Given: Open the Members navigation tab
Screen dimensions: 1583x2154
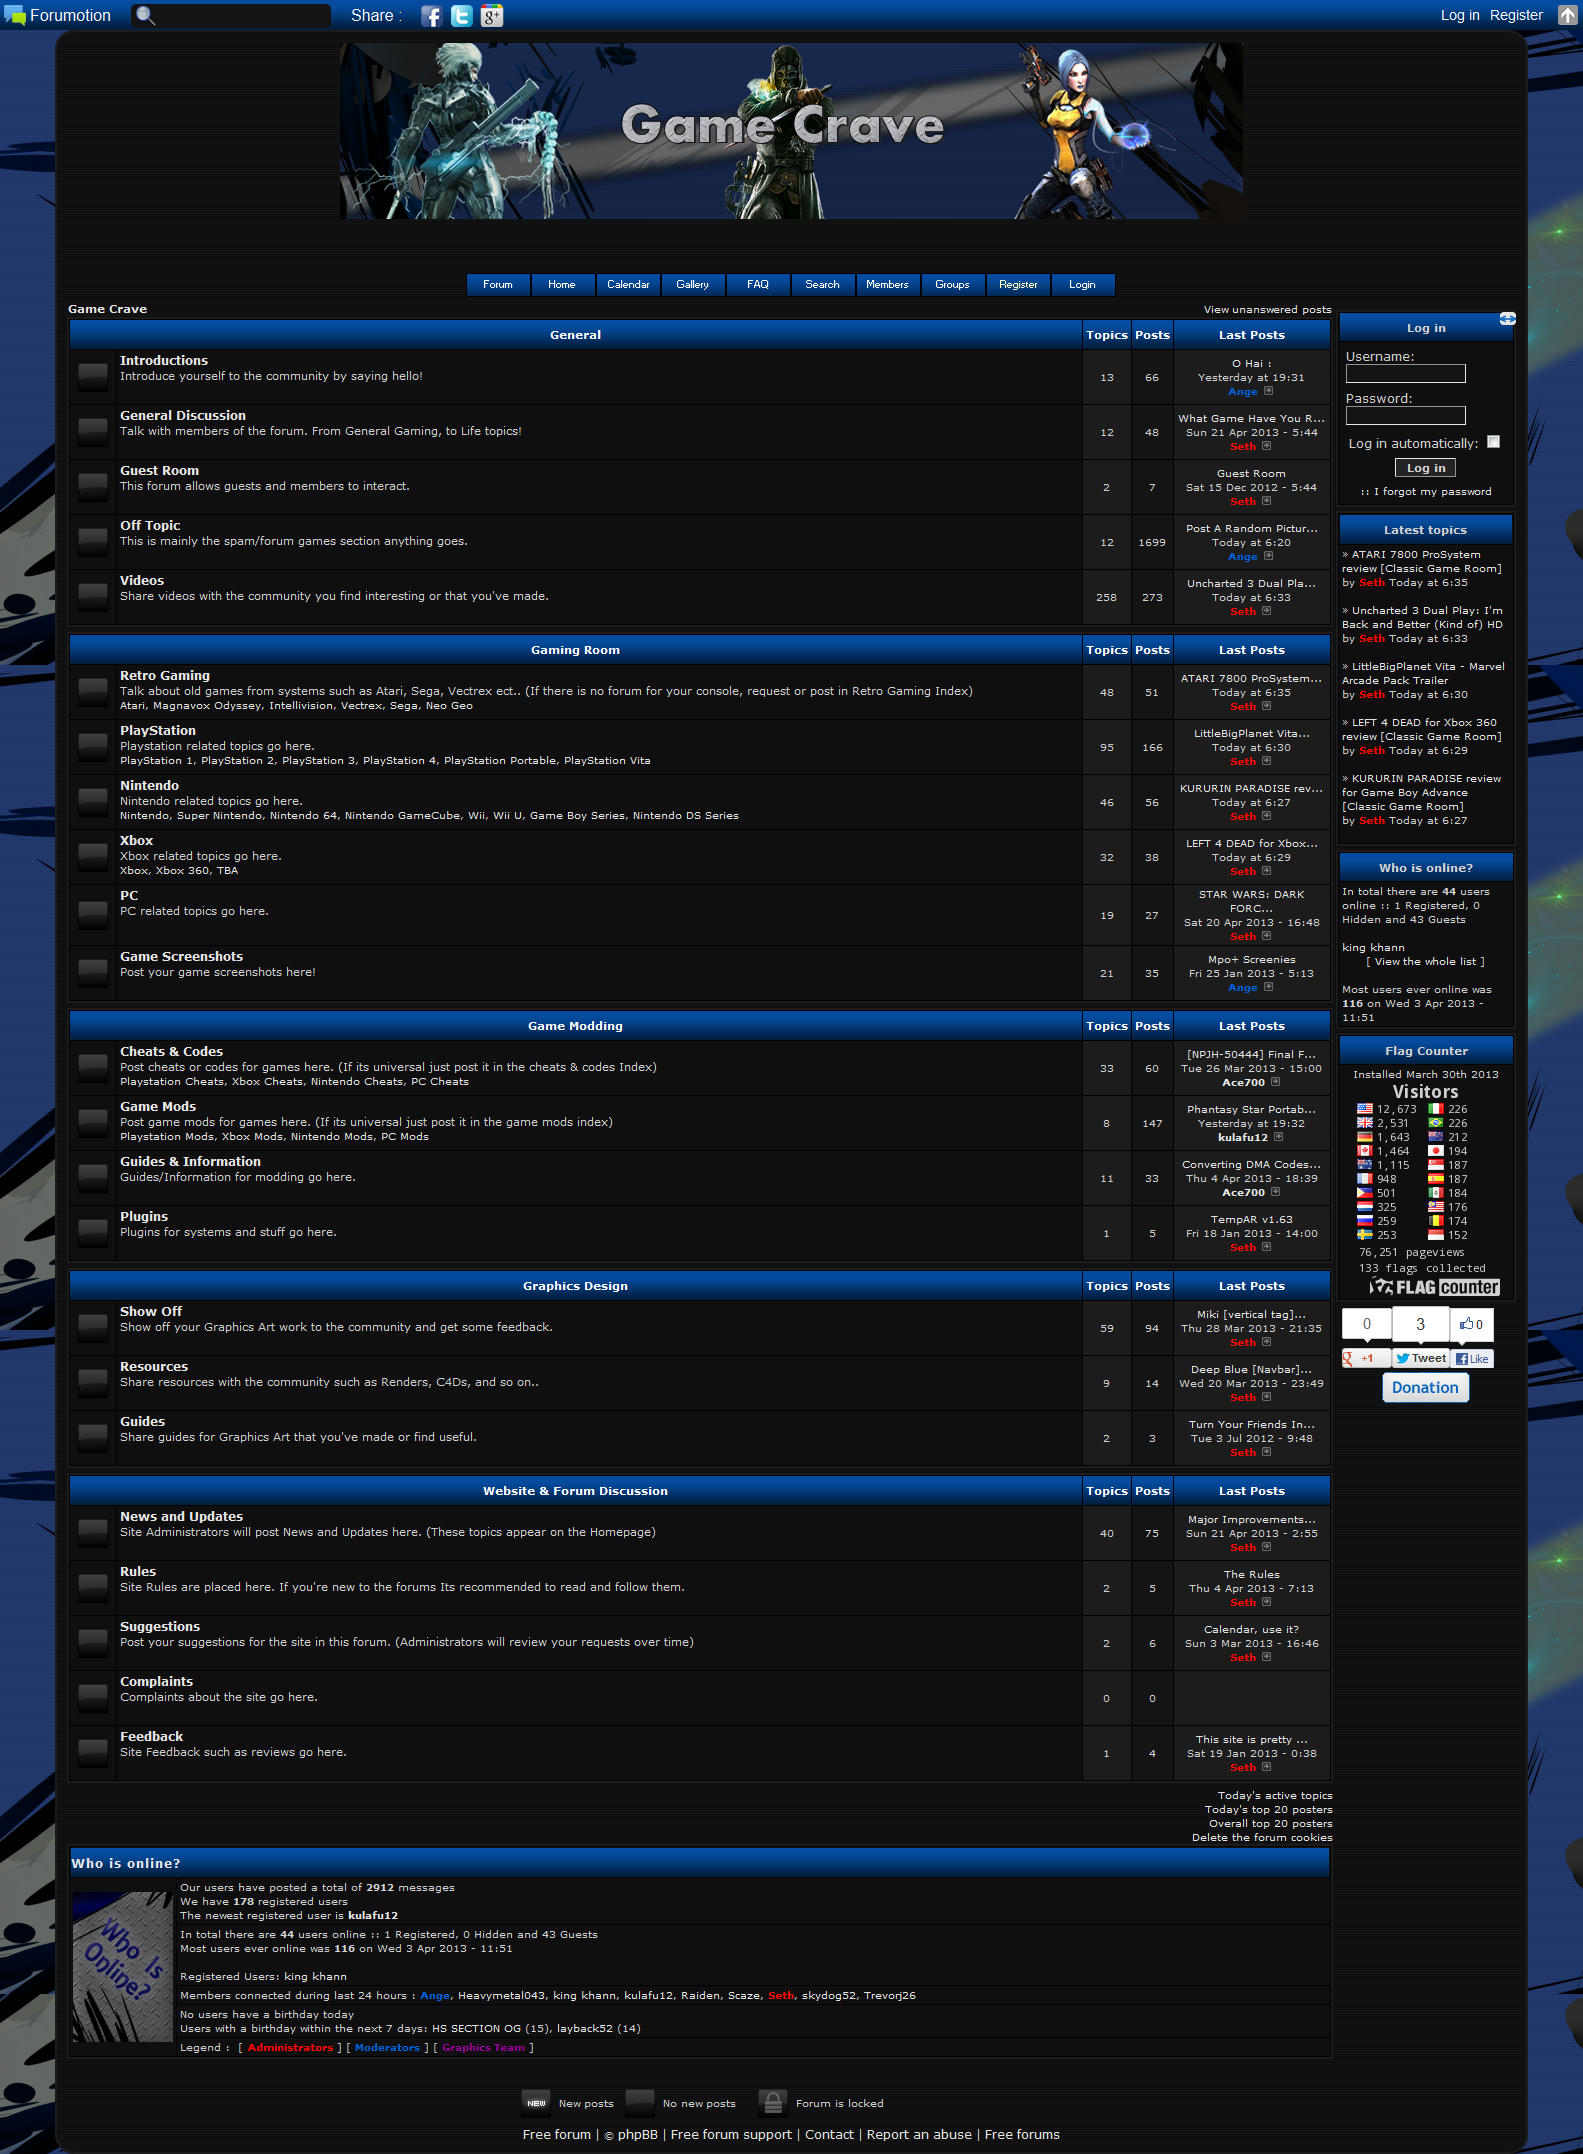Looking at the screenshot, I should 888,285.
